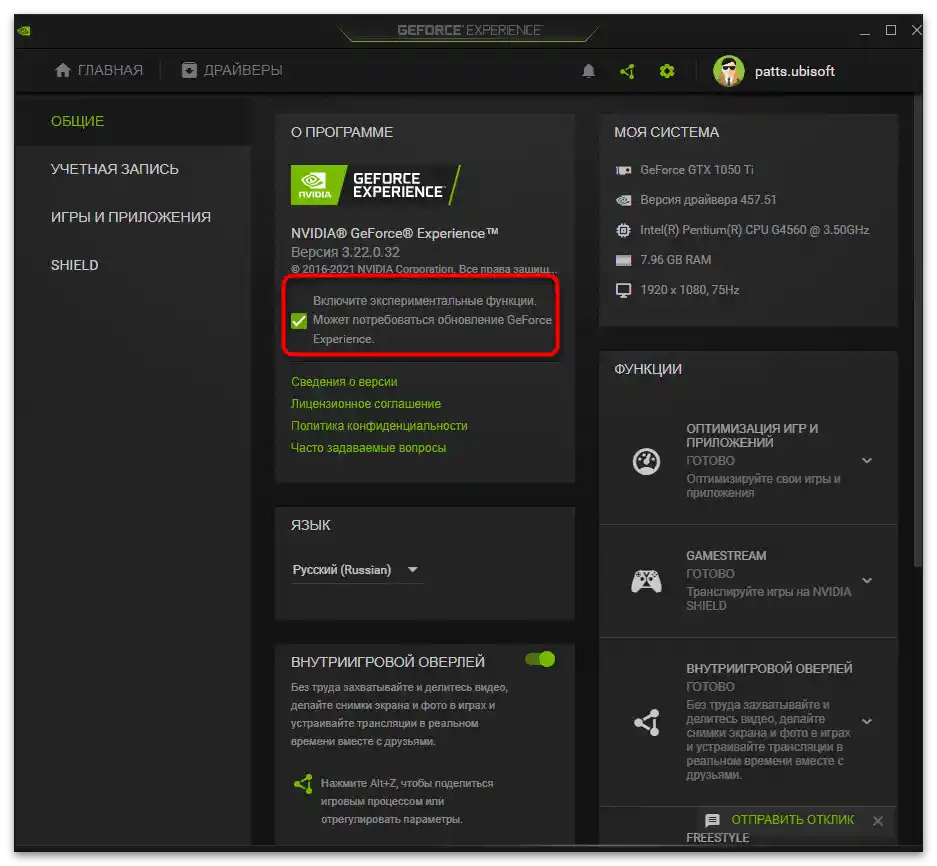
Task: Open the Часто задаваемые вопросы link
Action: pyautogui.click(x=368, y=448)
